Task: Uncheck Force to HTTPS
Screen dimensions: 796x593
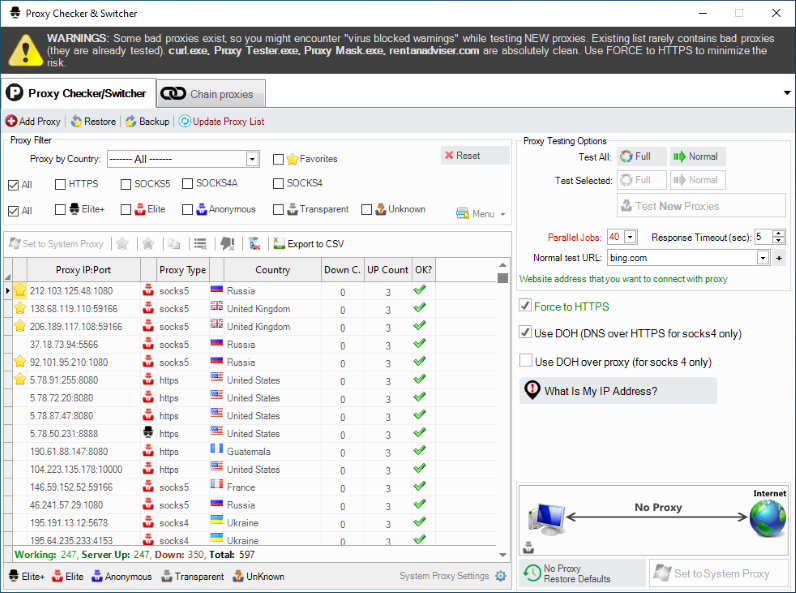Action: [525, 306]
